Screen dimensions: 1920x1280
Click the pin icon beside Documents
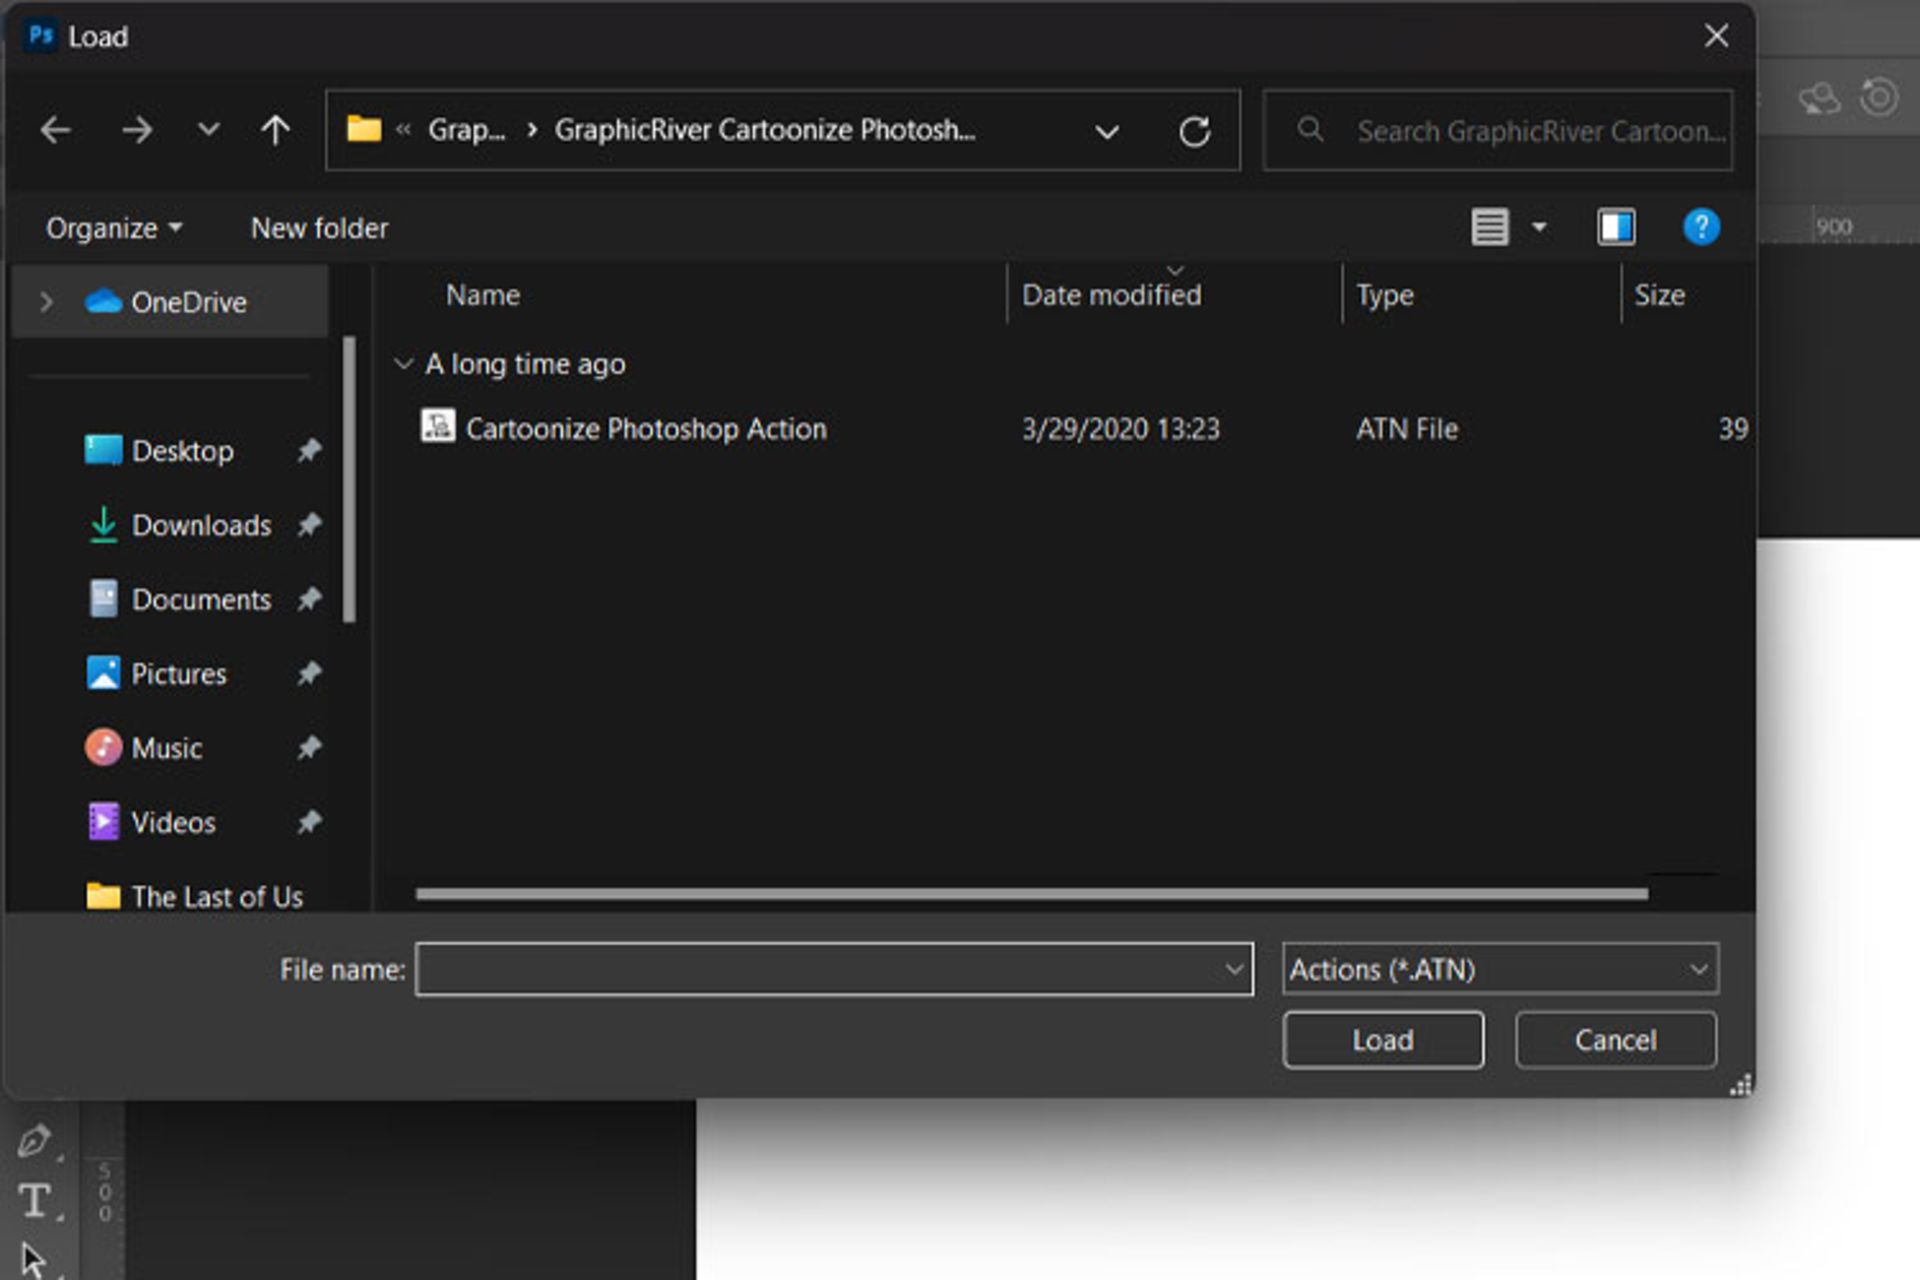tap(309, 599)
